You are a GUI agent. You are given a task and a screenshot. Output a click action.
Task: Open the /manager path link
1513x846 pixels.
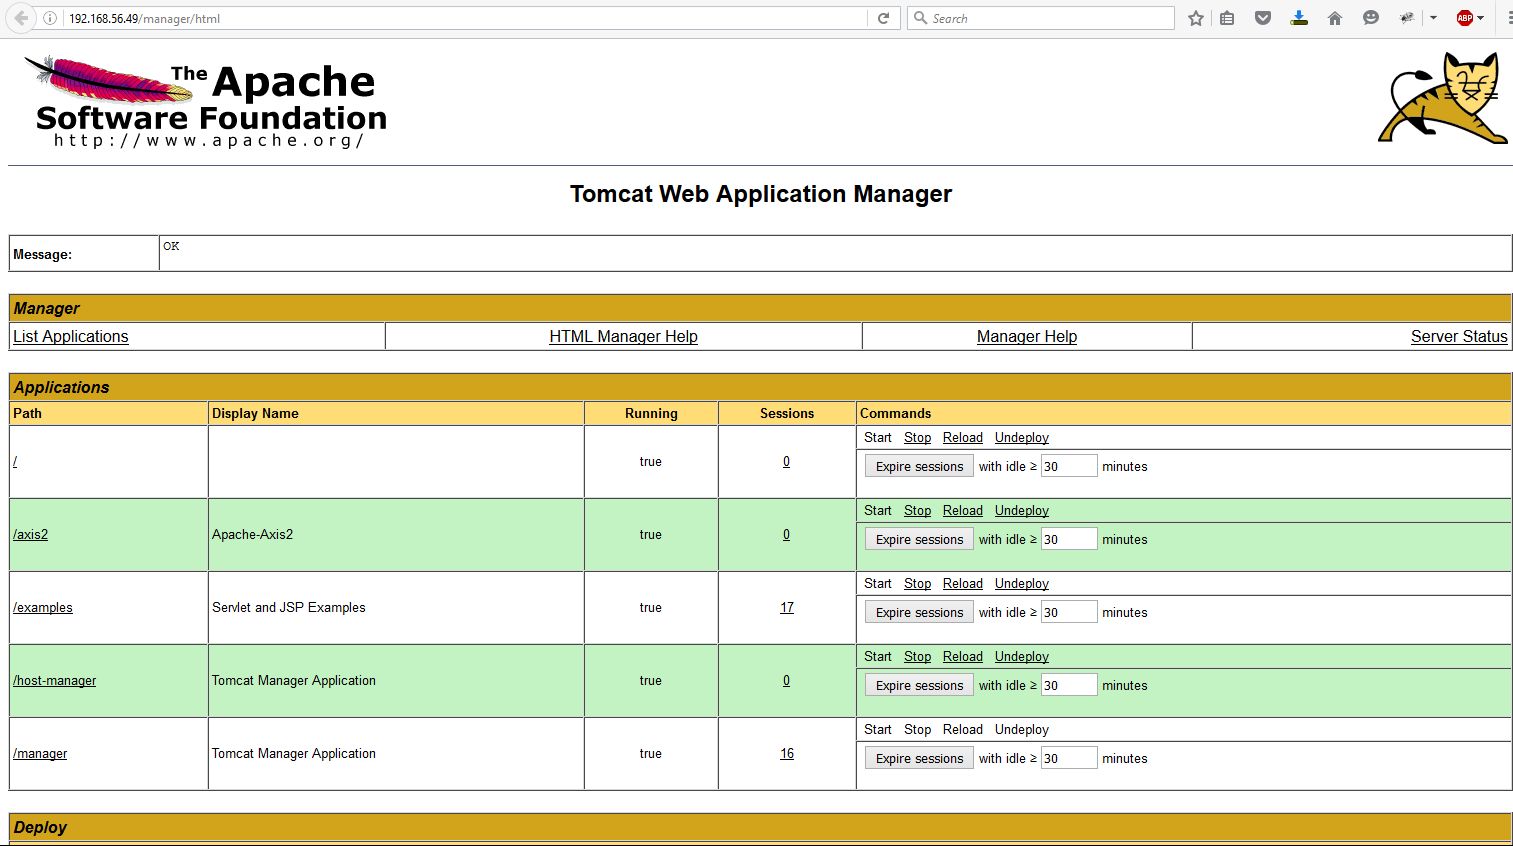point(40,754)
